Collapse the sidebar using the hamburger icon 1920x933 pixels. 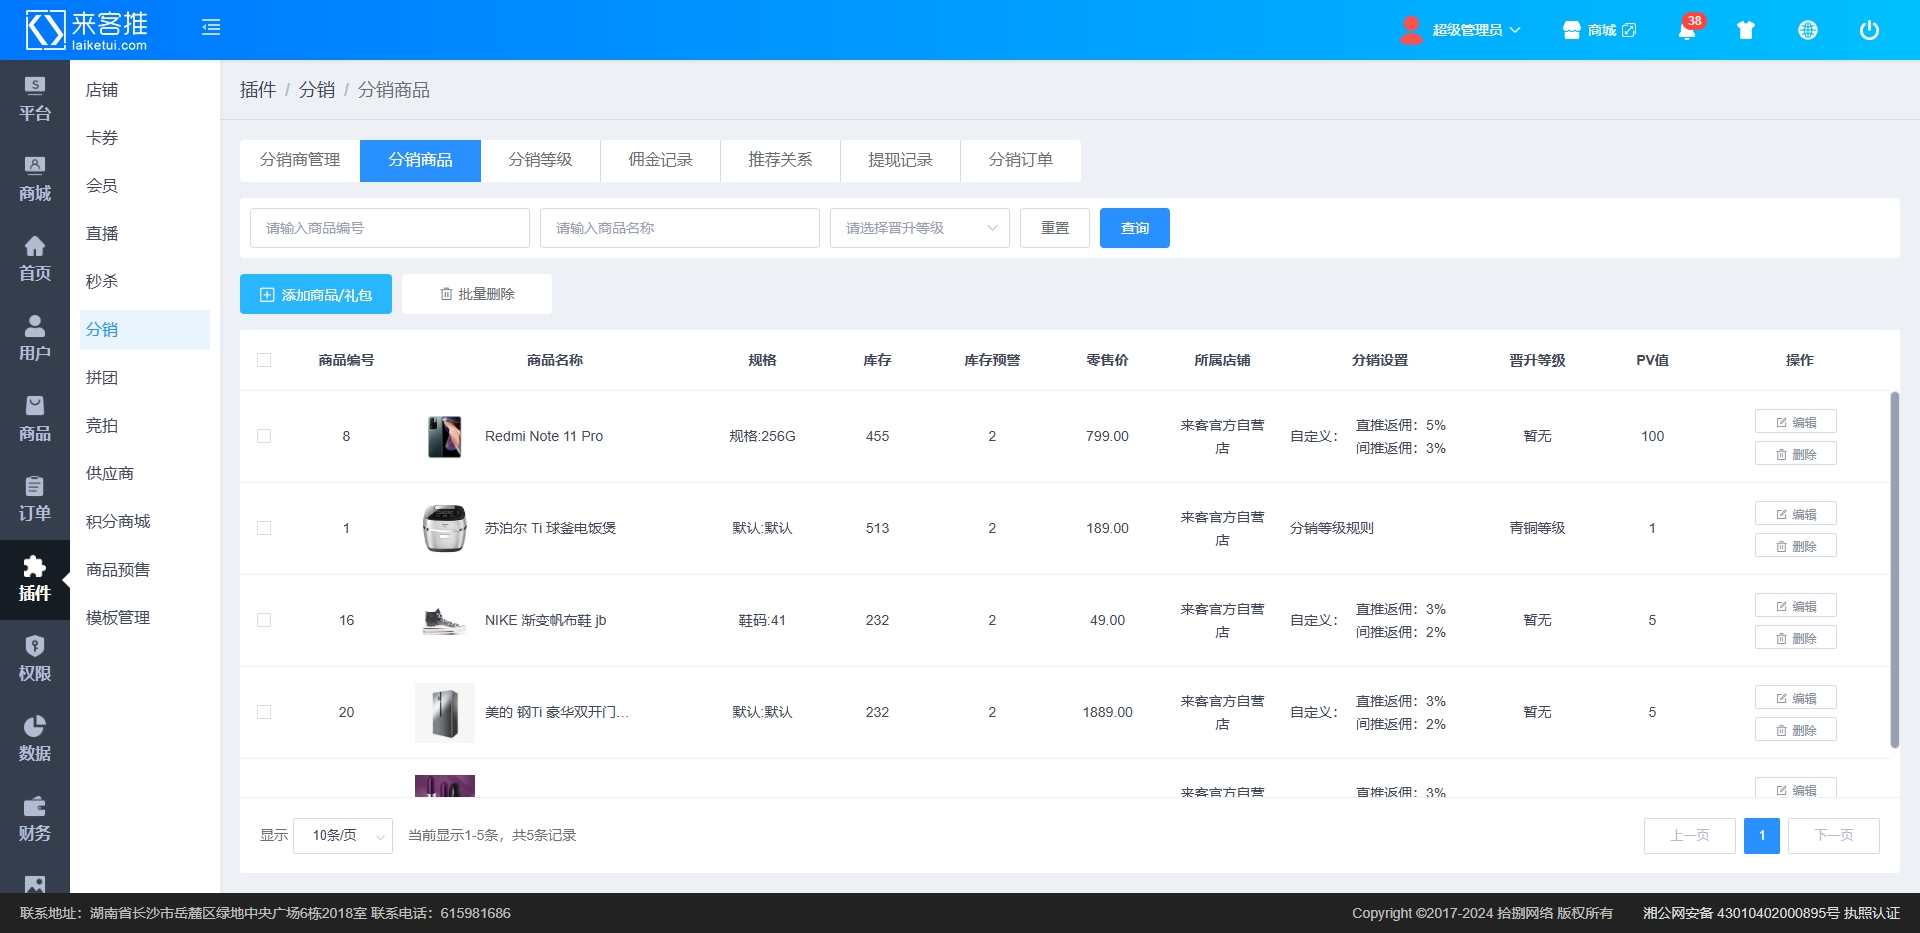pyautogui.click(x=210, y=28)
